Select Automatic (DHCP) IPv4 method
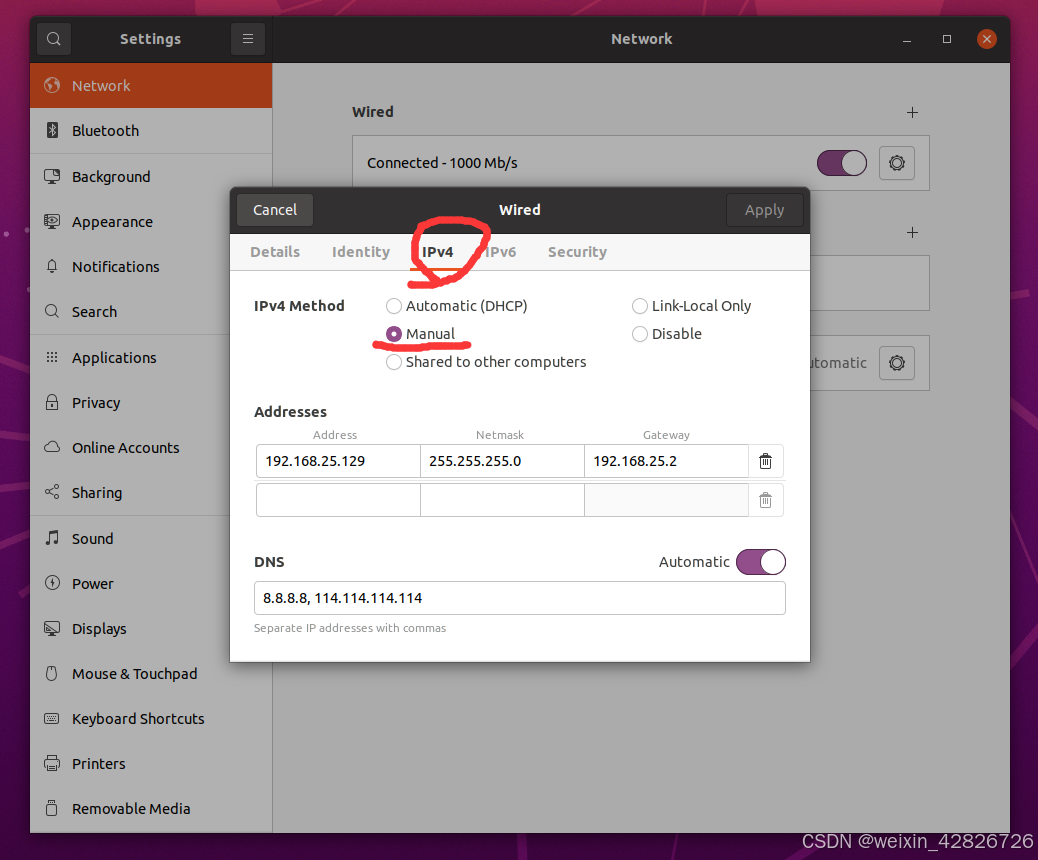Image resolution: width=1038 pixels, height=860 pixels. click(394, 306)
